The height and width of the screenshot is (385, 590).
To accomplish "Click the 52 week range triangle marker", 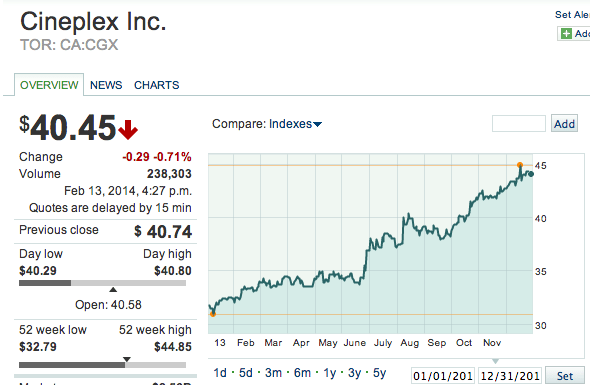I will [x=127, y=359].
